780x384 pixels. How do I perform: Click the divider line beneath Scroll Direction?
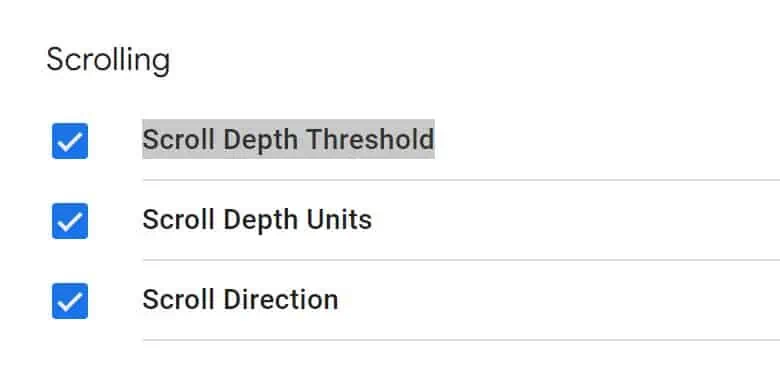point(461,340)
